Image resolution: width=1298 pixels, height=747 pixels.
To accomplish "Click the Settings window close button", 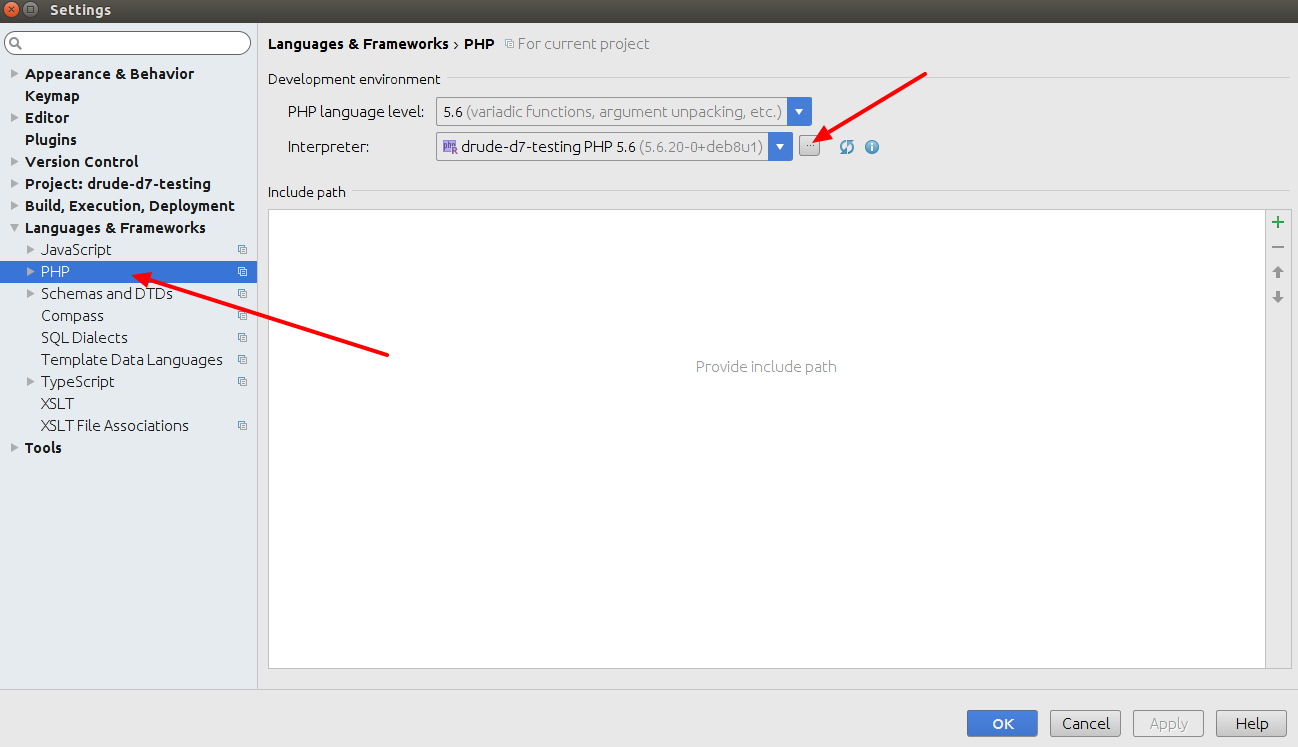I will tap(12, 10).
